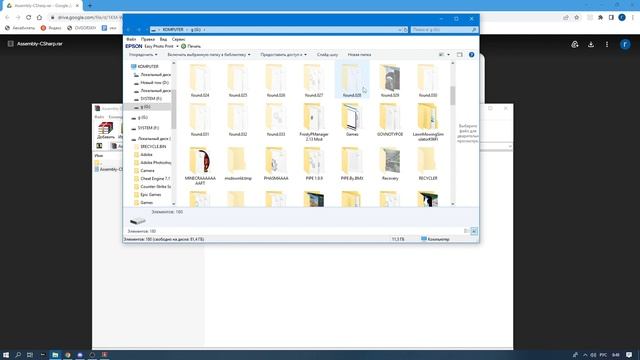Click the Explorer search field
This screenshot has height=360, width=640.
[444, 30]
